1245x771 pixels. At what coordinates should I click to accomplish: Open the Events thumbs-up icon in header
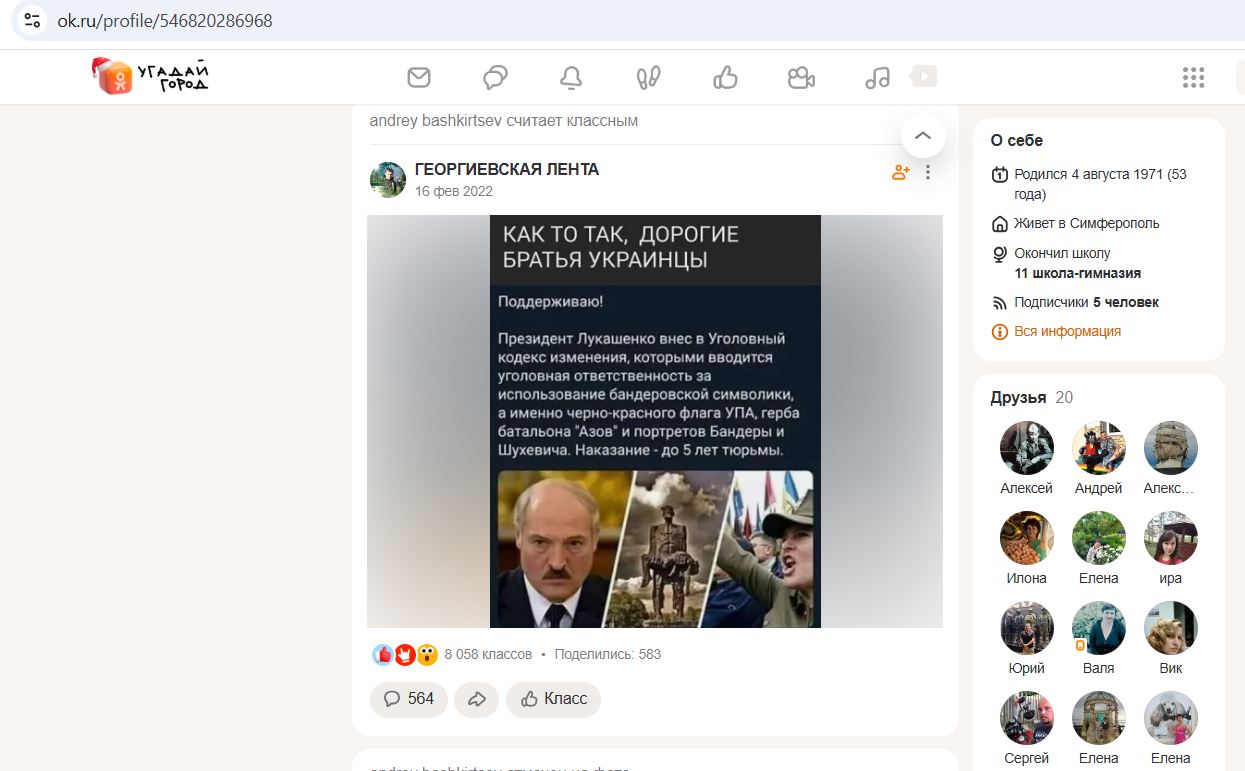(725, 77)
